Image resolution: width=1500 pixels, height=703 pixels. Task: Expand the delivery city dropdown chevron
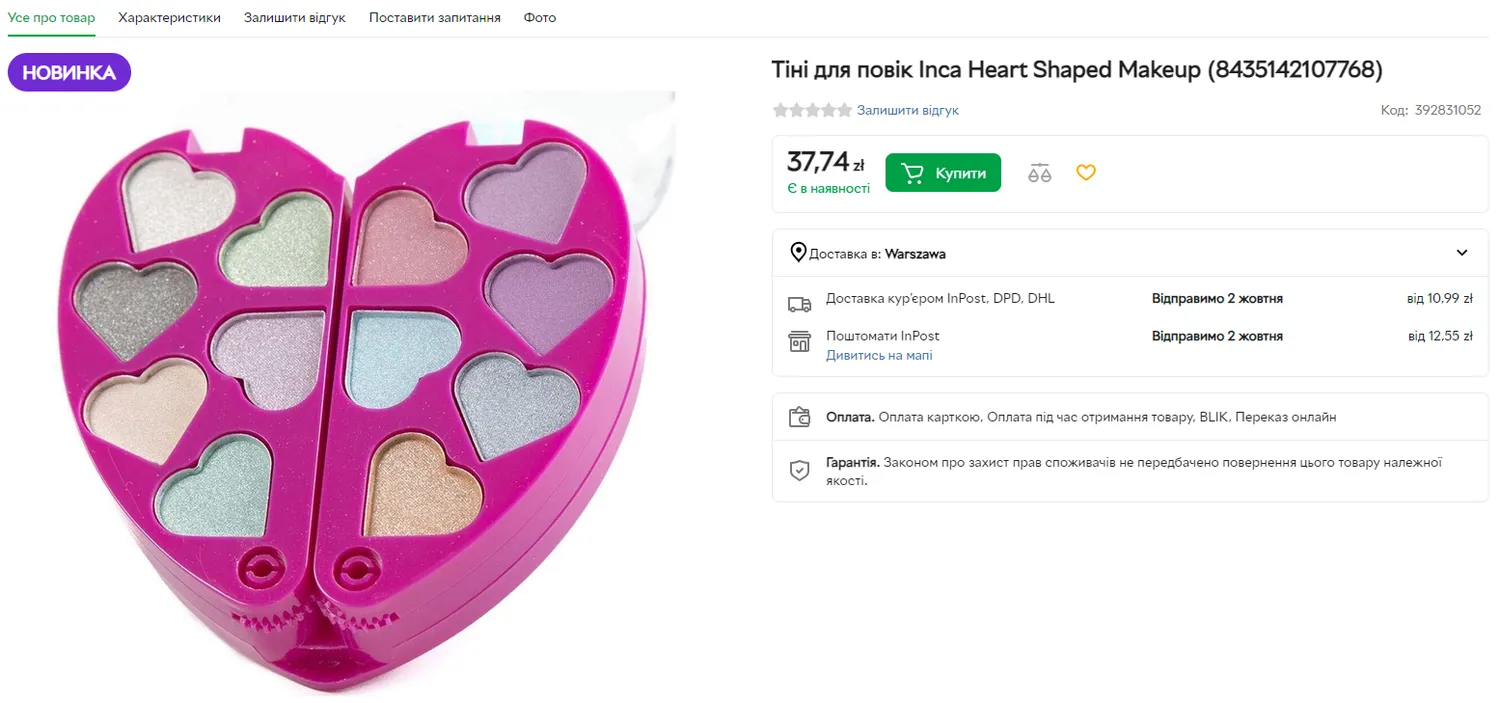(1462, 253)
